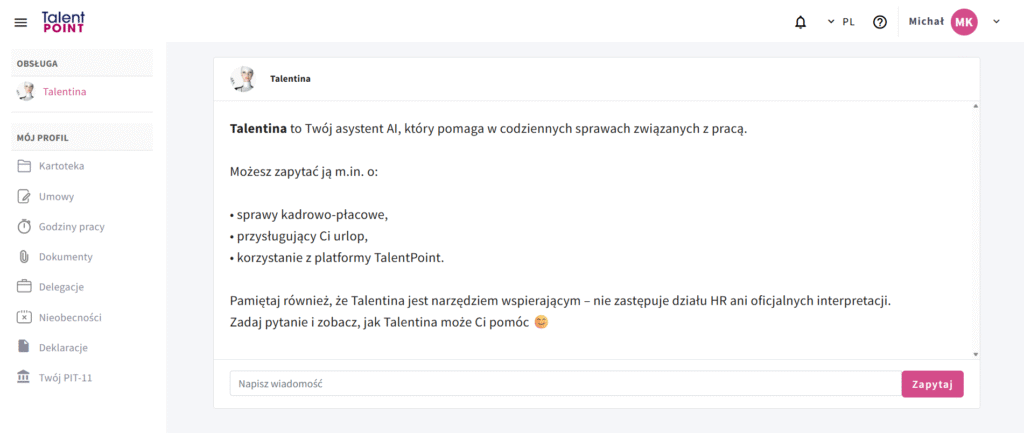This screenshot has height=433, width=1024.
Task: Click the MK user avatar
Action: [x=964, y=22]
